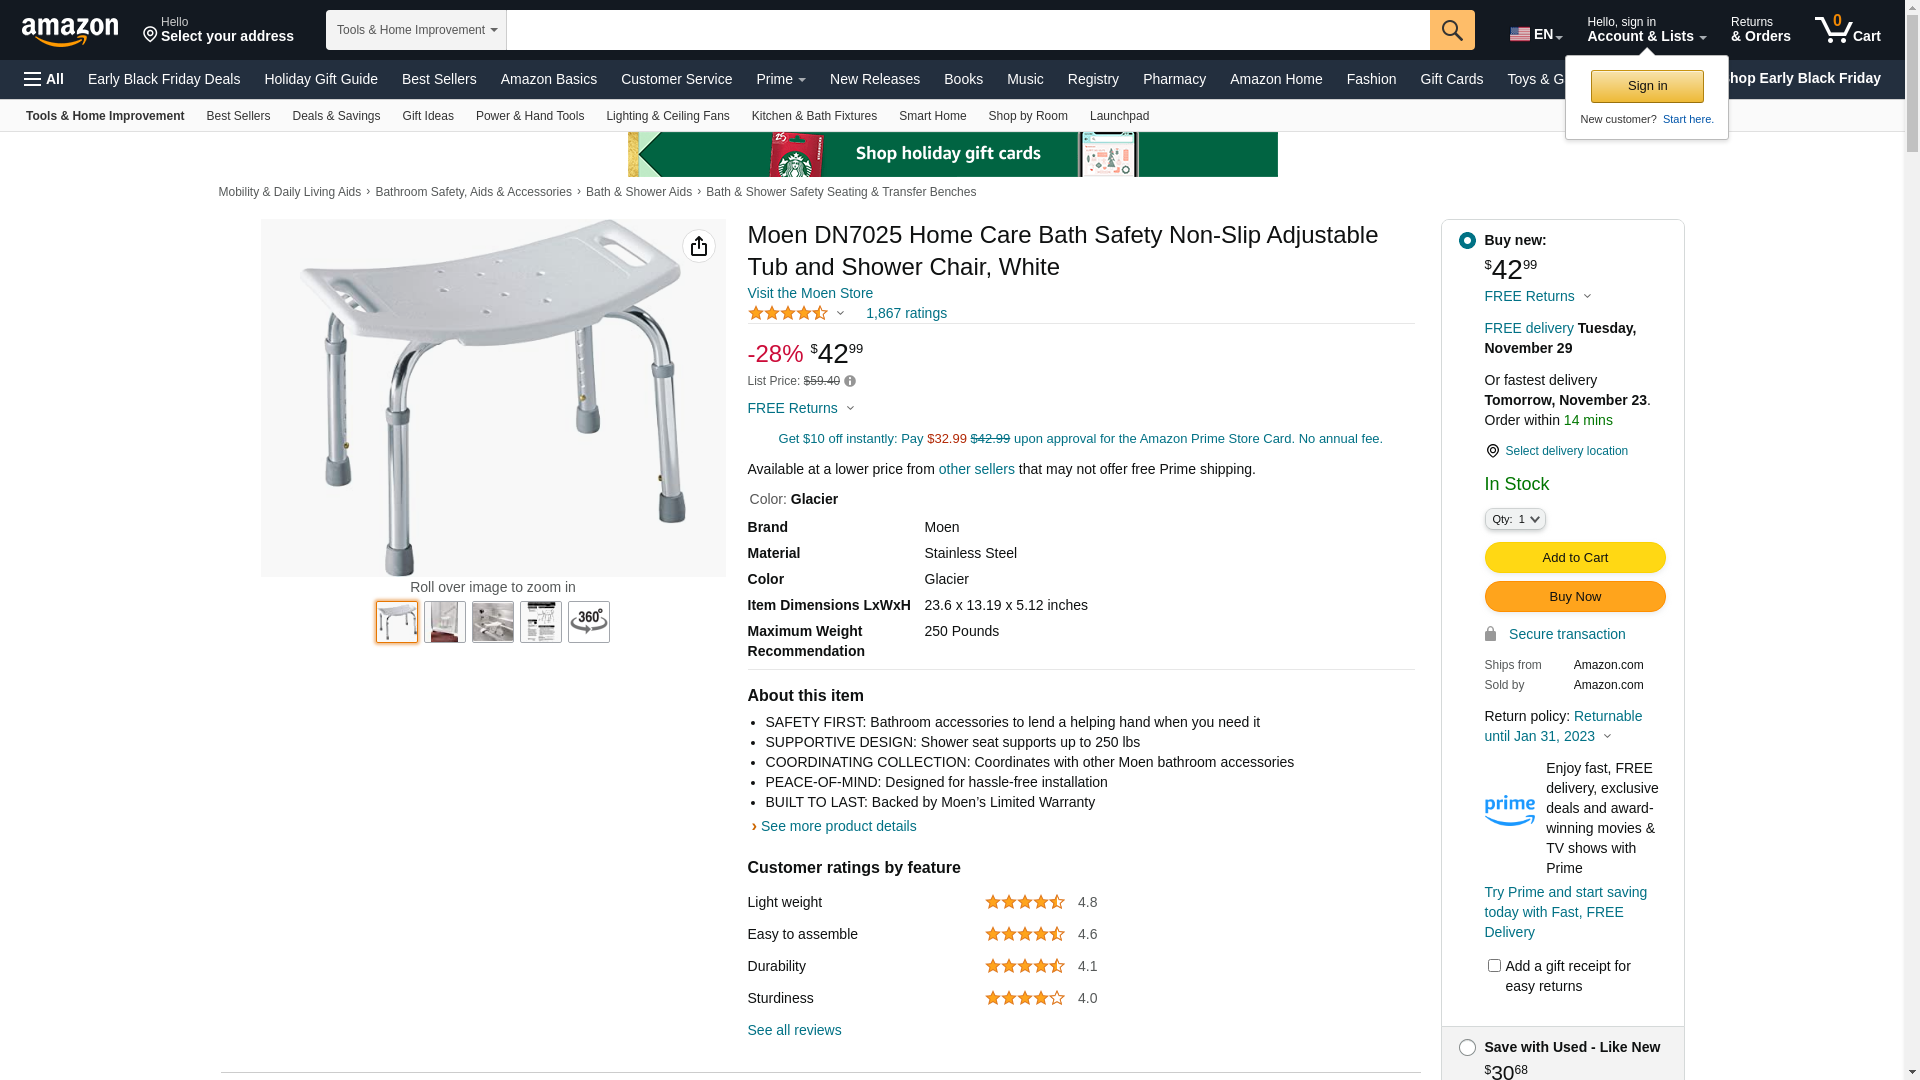Click the Add to Cart button

[x=1574, y=558]
